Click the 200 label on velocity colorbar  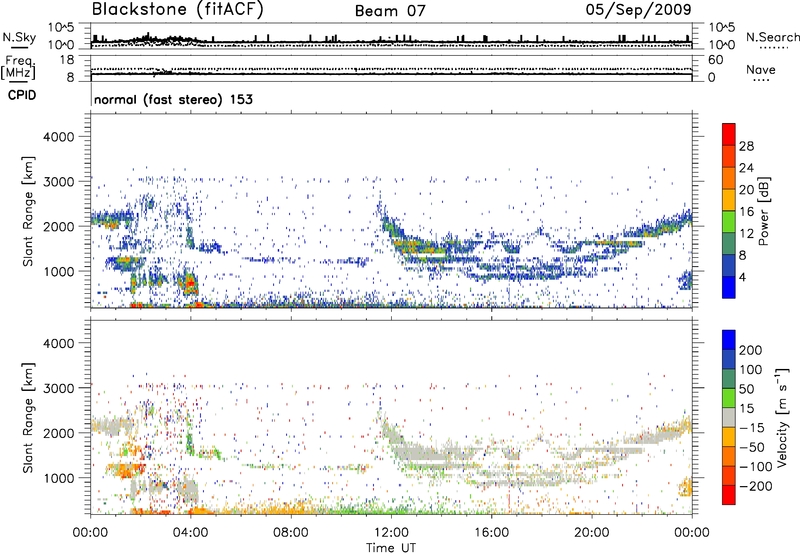(x=751, y=350)
